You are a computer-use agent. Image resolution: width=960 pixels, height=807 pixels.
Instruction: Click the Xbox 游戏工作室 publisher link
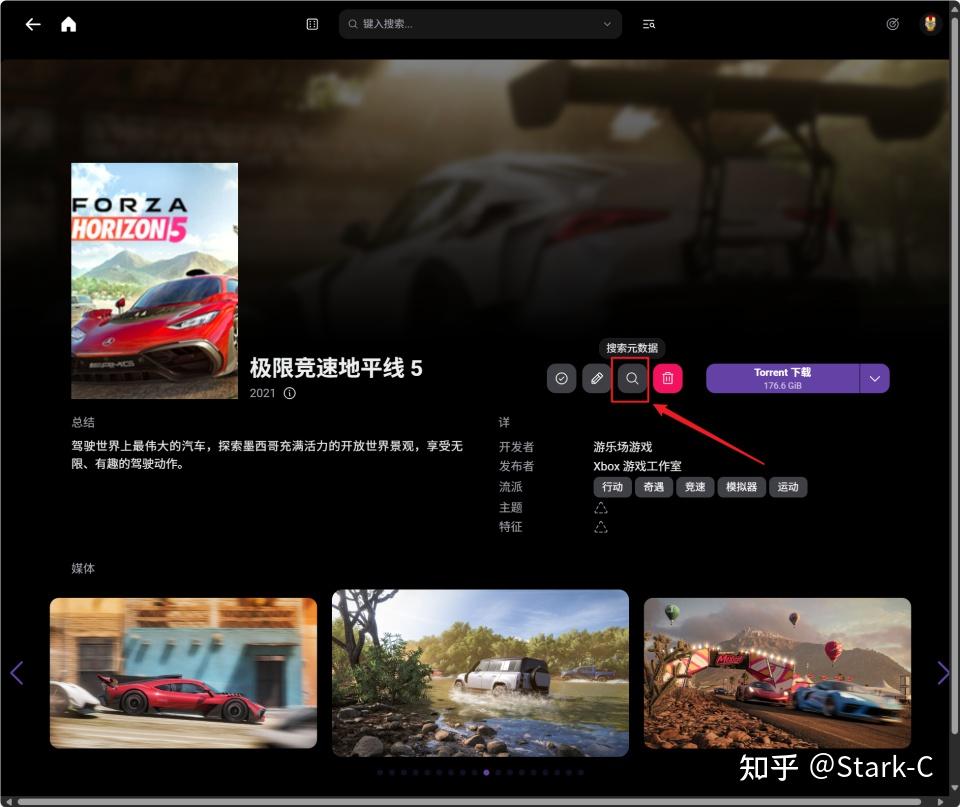pos(636,466)
